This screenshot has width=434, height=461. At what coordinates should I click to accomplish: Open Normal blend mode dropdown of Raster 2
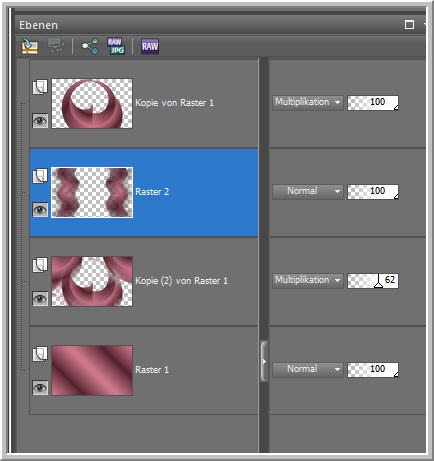(307, 192)
